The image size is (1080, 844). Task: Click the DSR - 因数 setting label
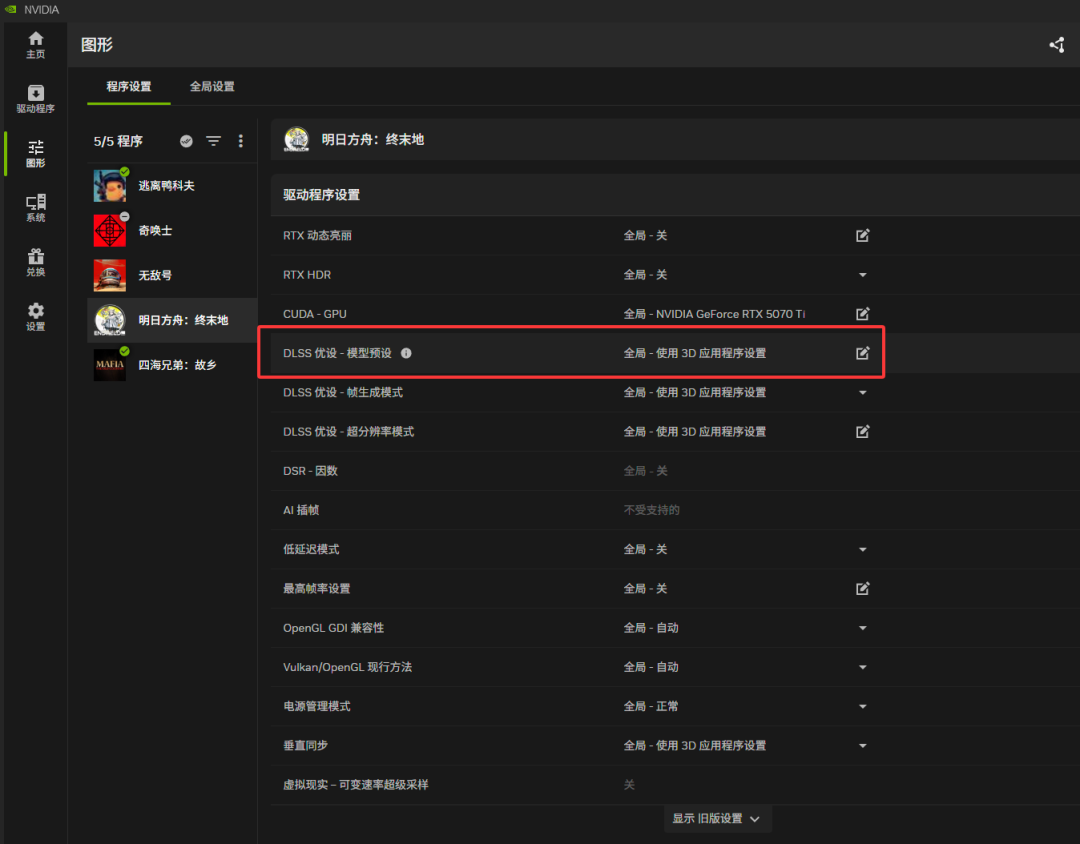pos(311,471)
